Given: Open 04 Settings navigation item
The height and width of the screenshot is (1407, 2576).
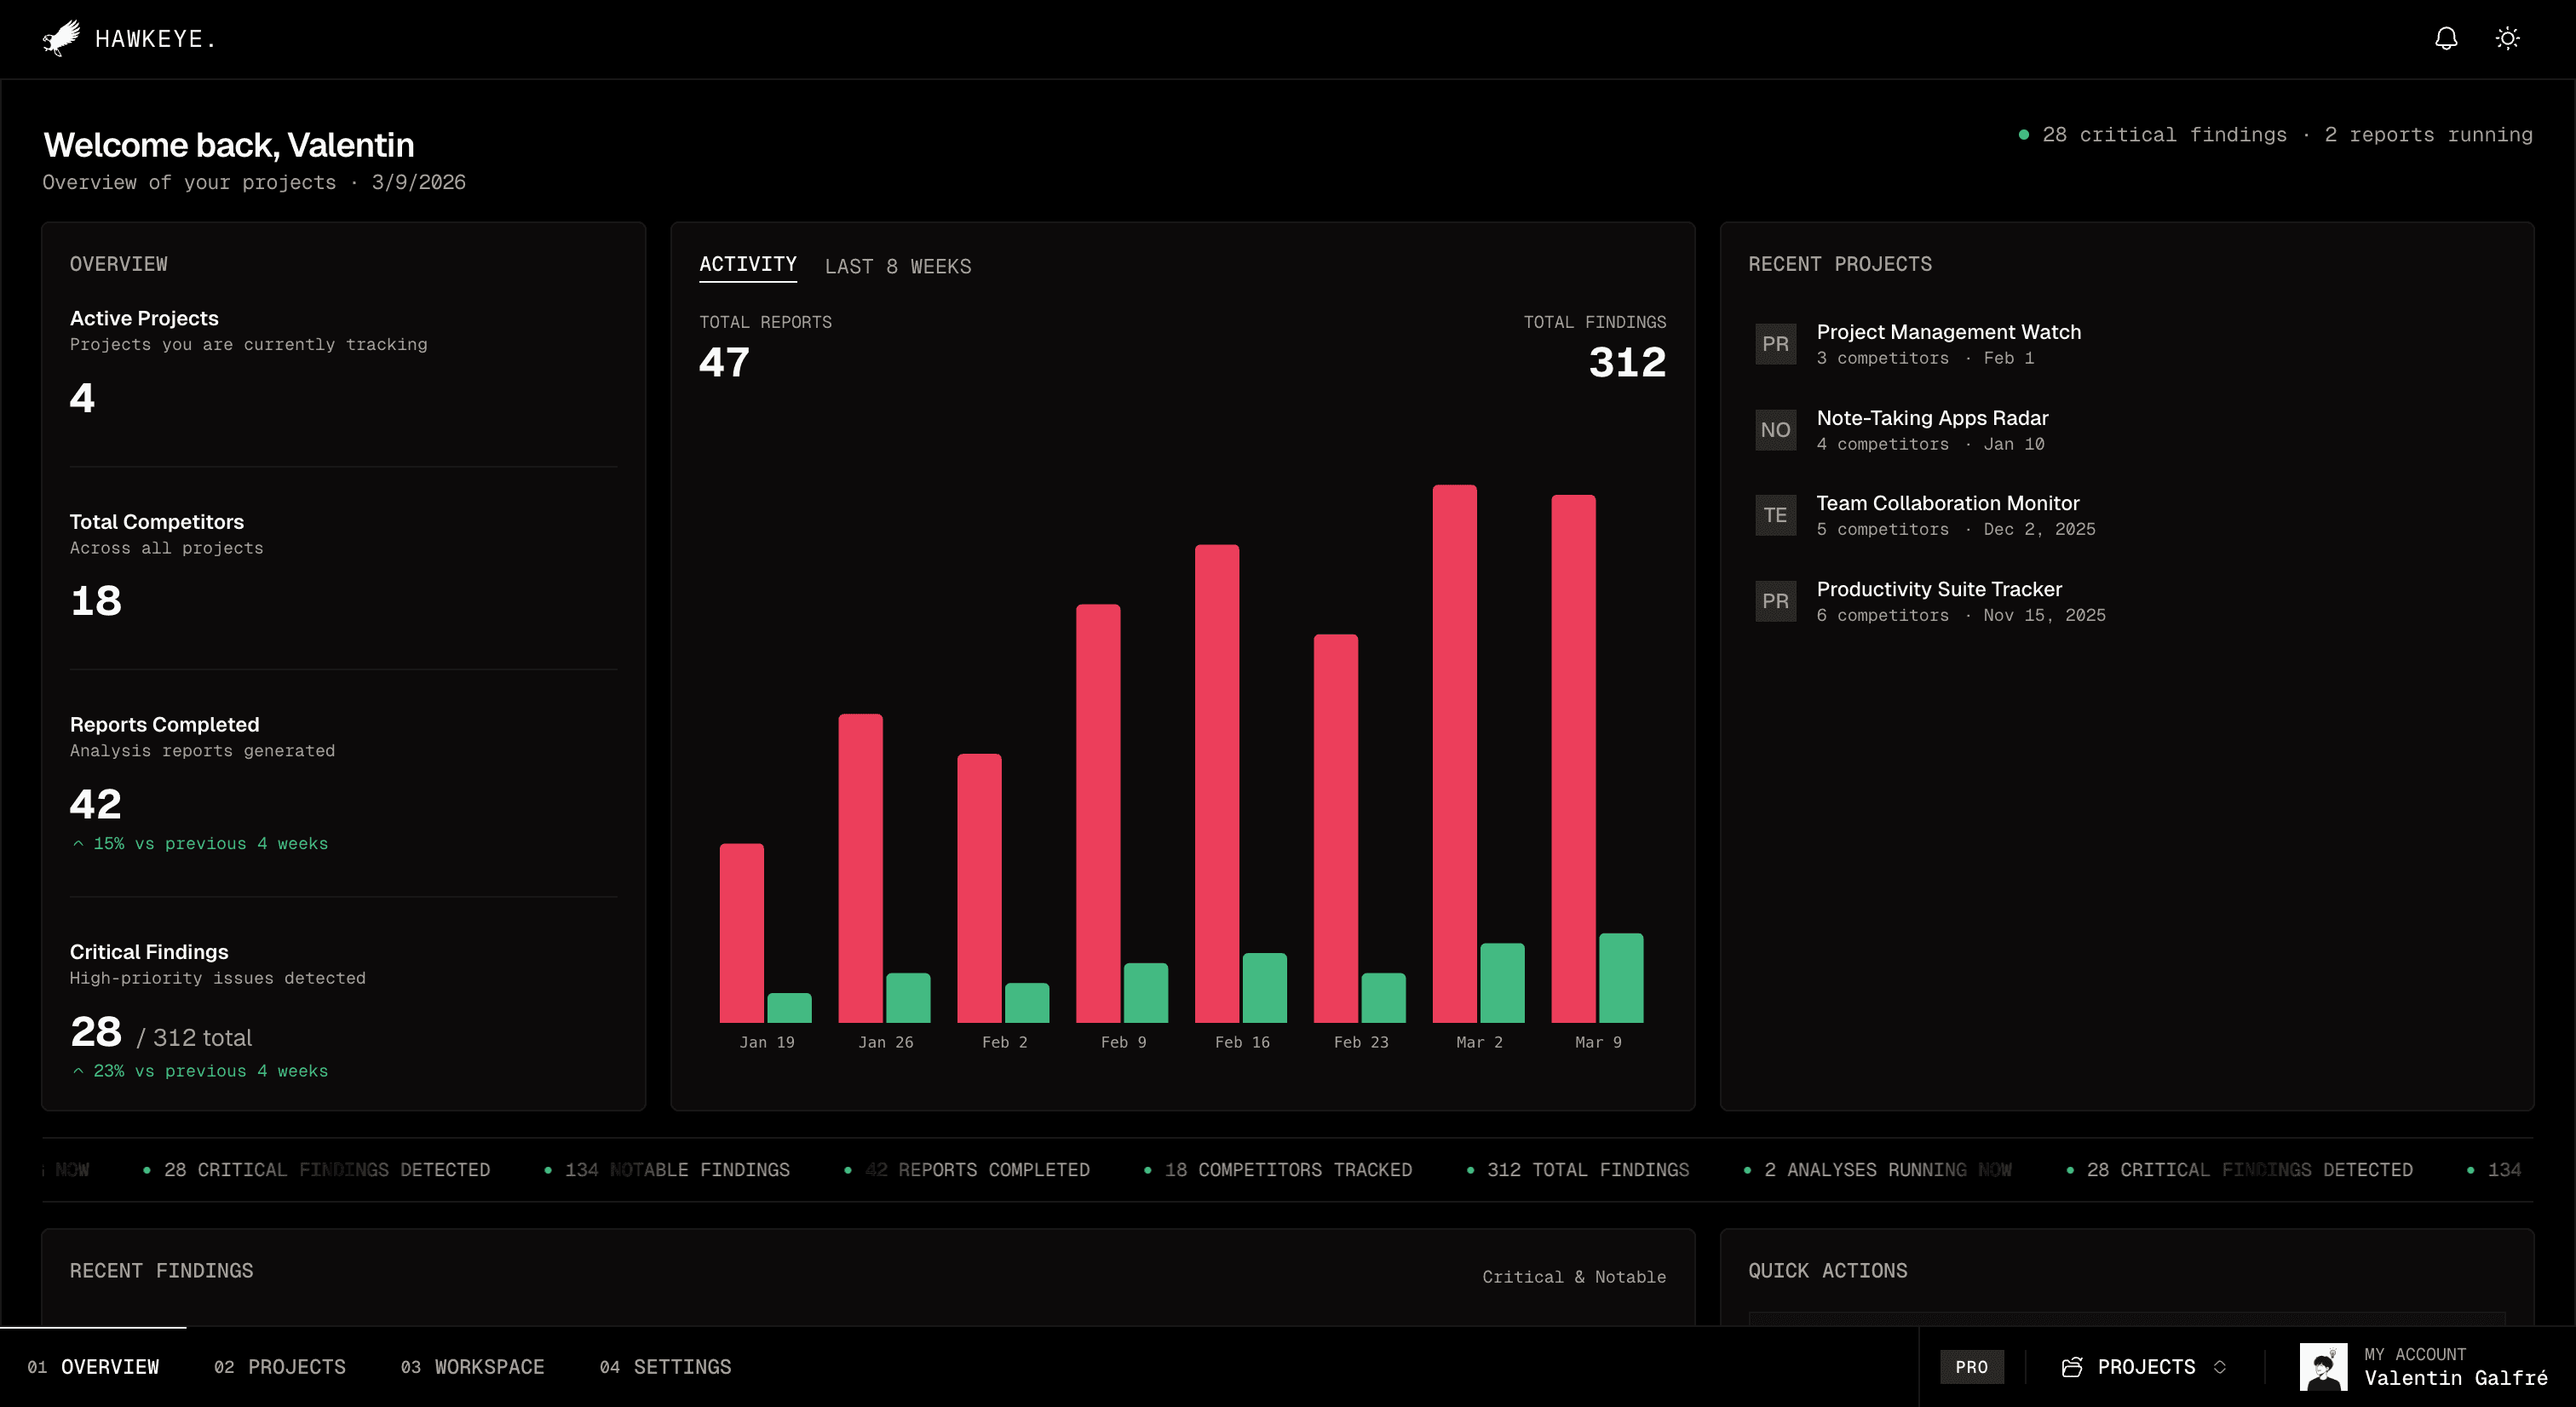Looking at the screenshot, I should click(x=665, y=1367).
